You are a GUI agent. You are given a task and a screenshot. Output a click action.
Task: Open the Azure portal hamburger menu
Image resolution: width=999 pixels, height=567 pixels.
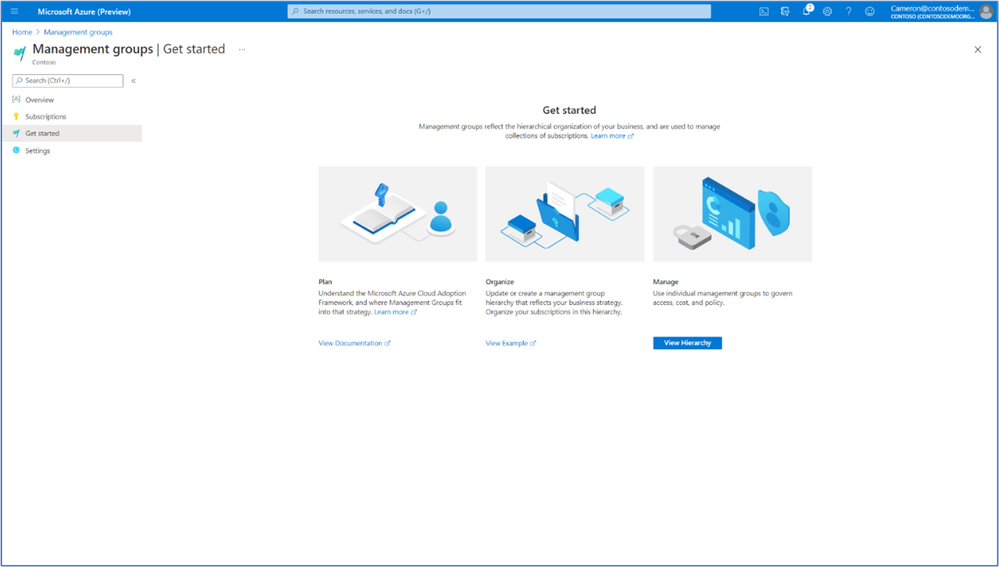point(15,11)
